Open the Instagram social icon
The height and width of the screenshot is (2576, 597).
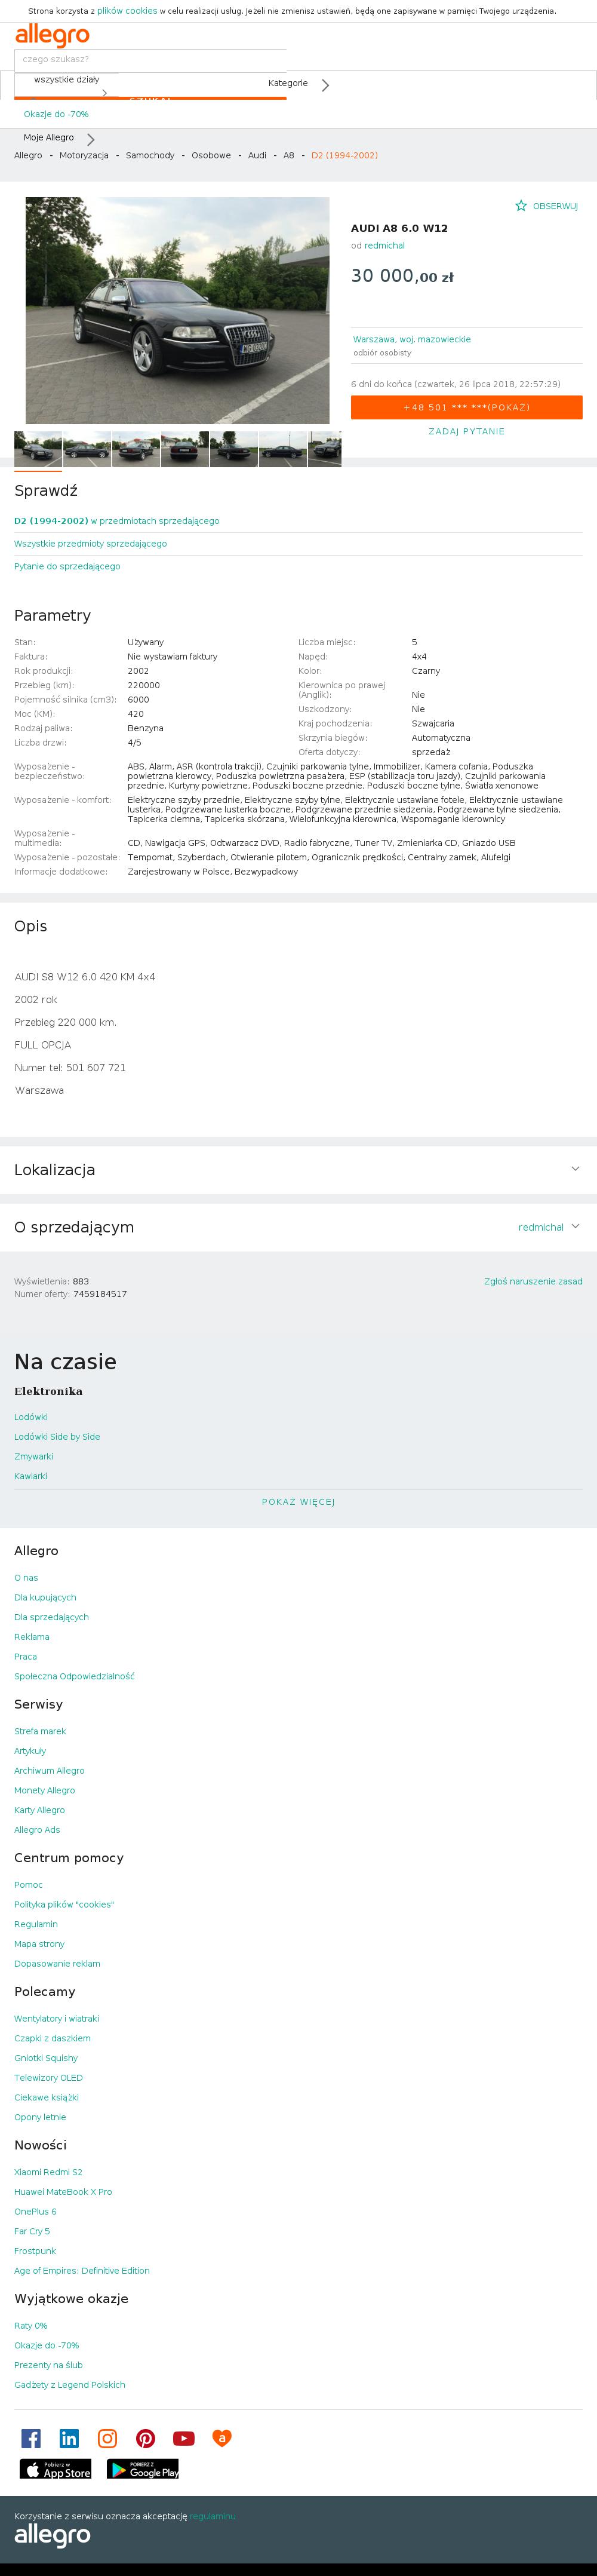point(107,2438)
